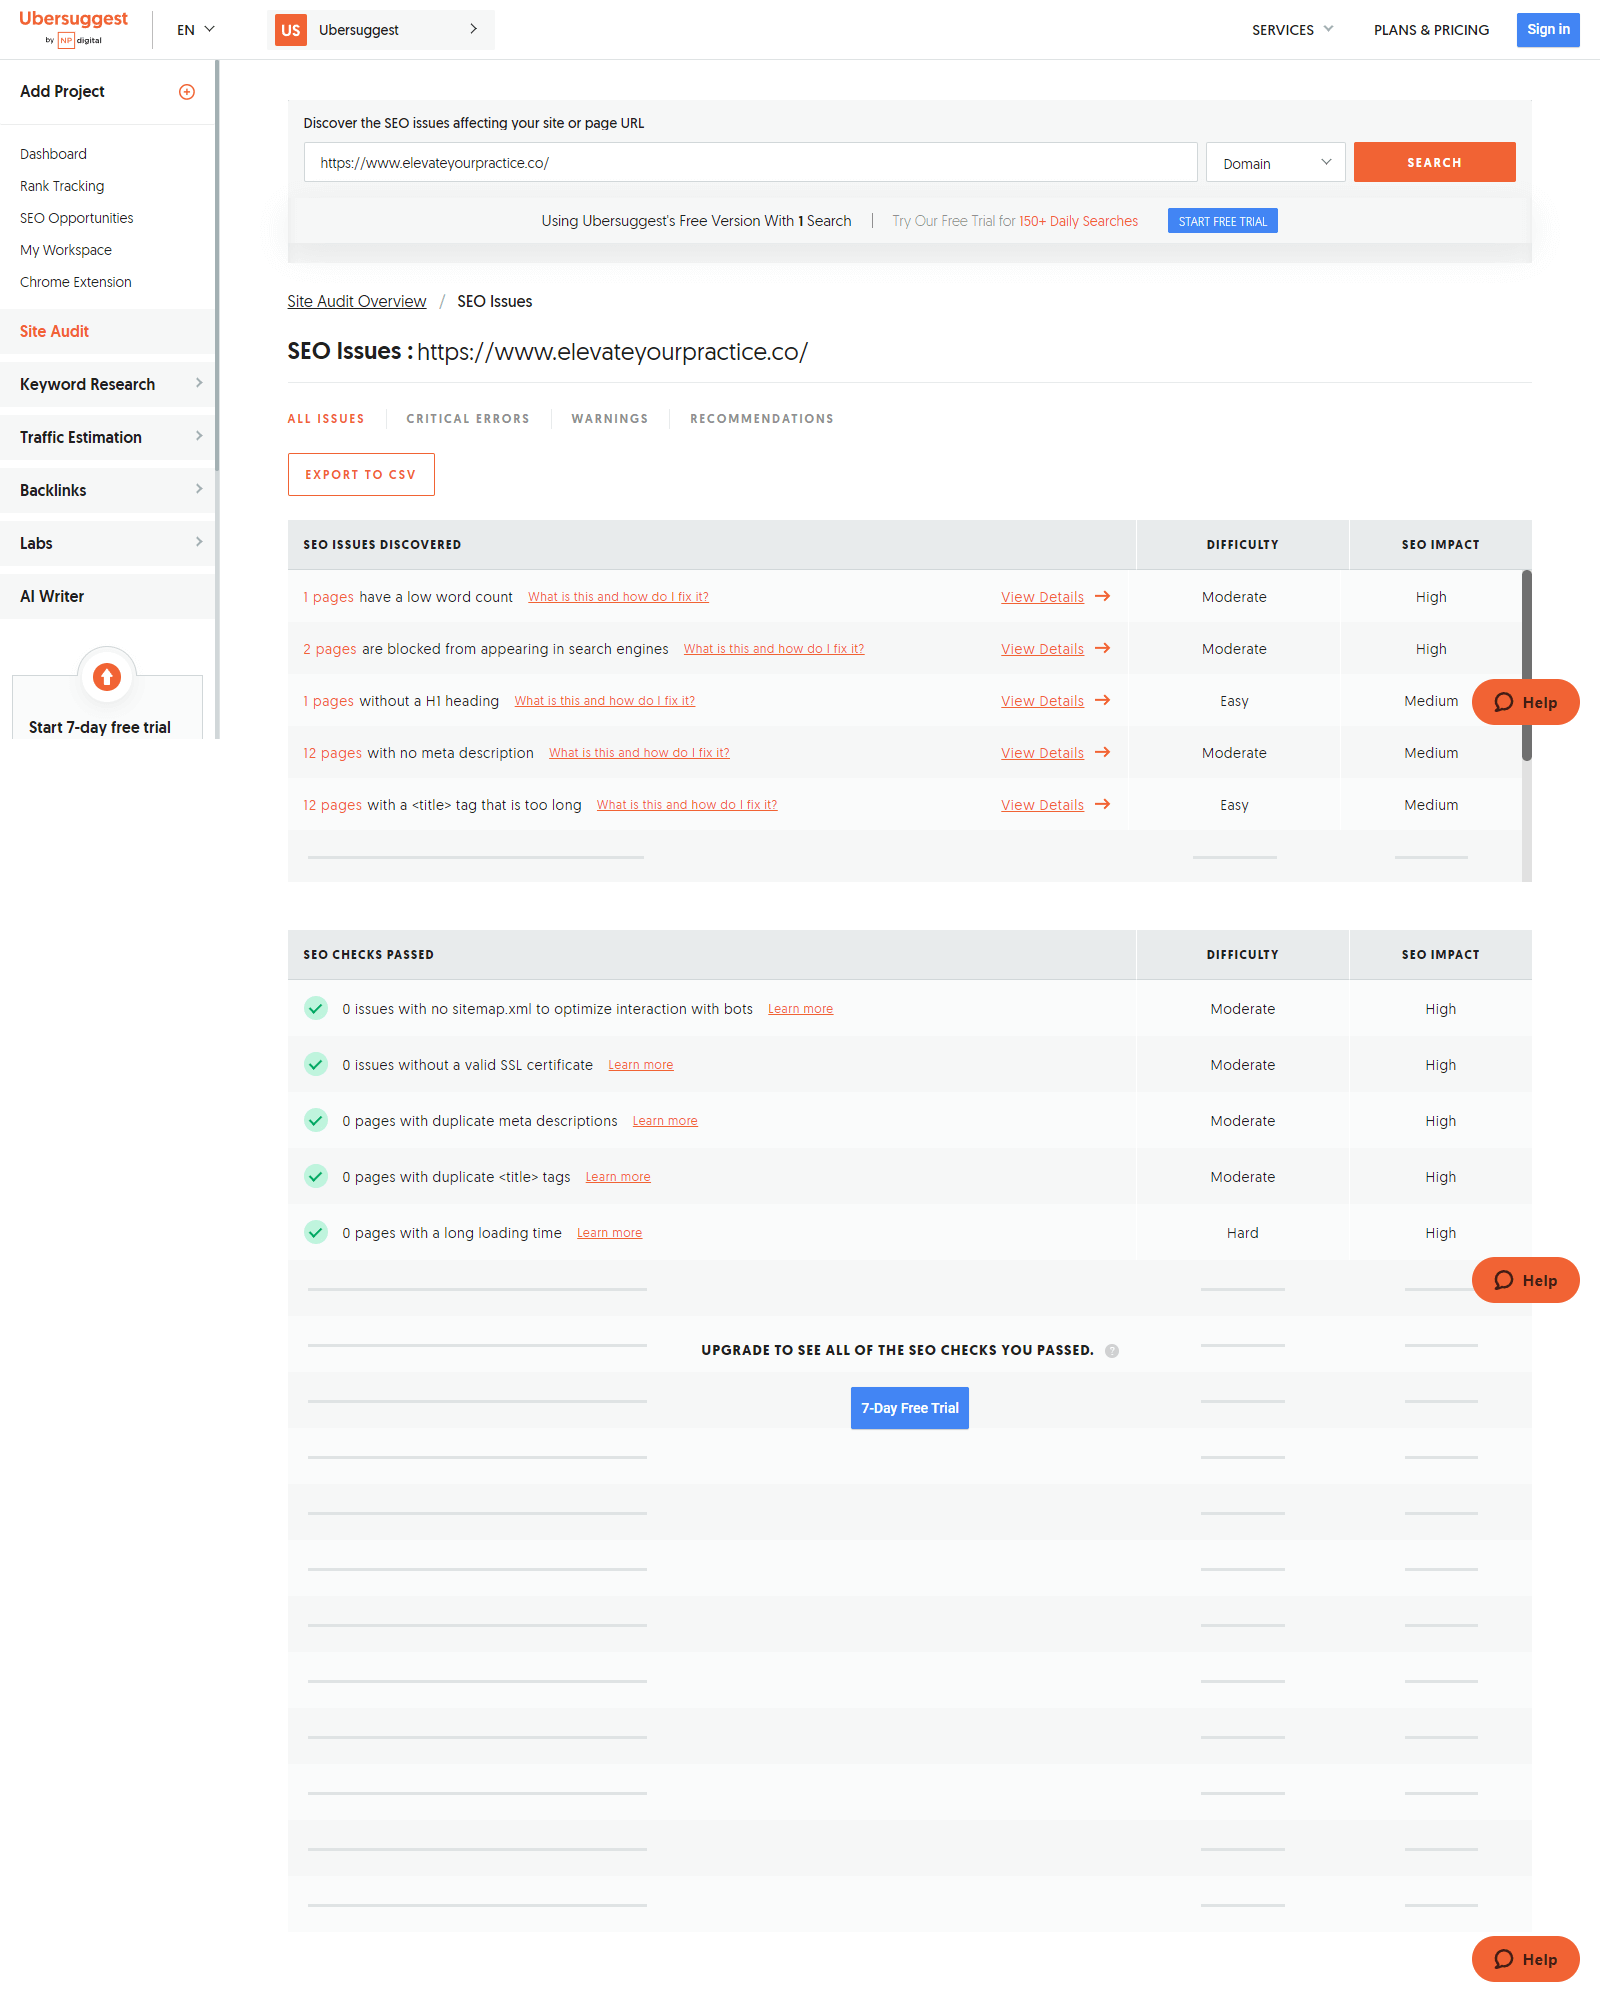The height and width of the screenshot is (1996, 1600).
Task: Click Start 7-day free trial in sidebar
Action: 100,727
